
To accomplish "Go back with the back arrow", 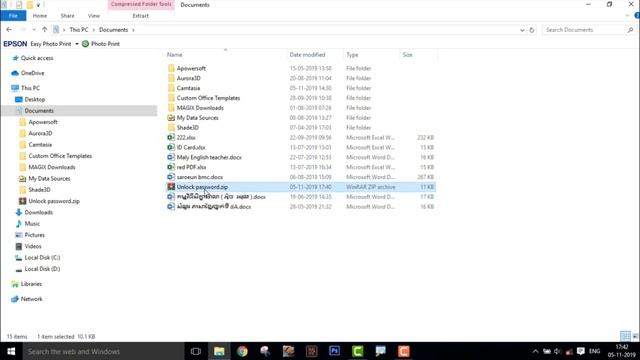I will click(9, 30).
